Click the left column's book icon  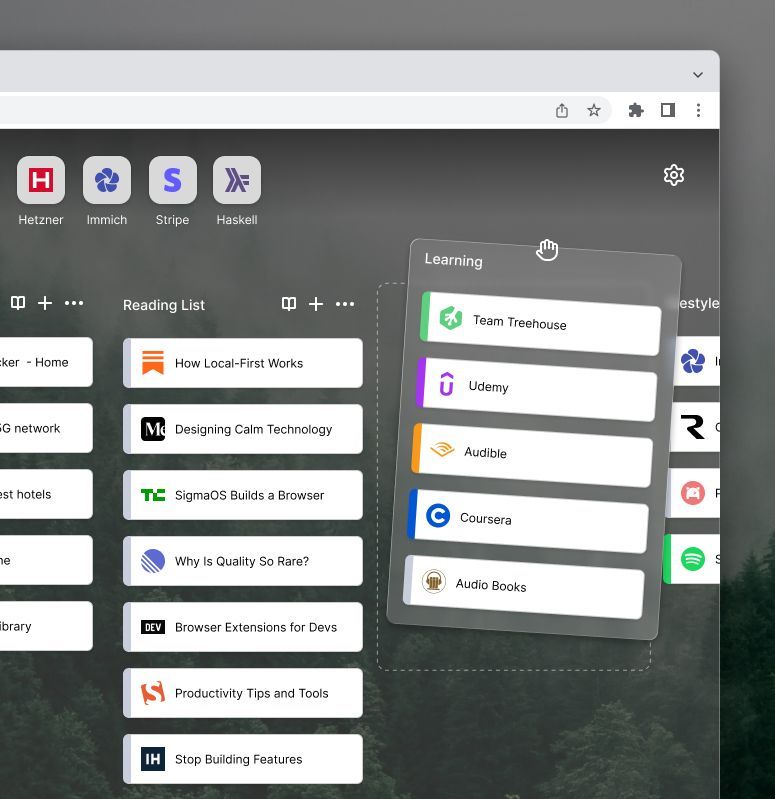(x=18, y=303)
